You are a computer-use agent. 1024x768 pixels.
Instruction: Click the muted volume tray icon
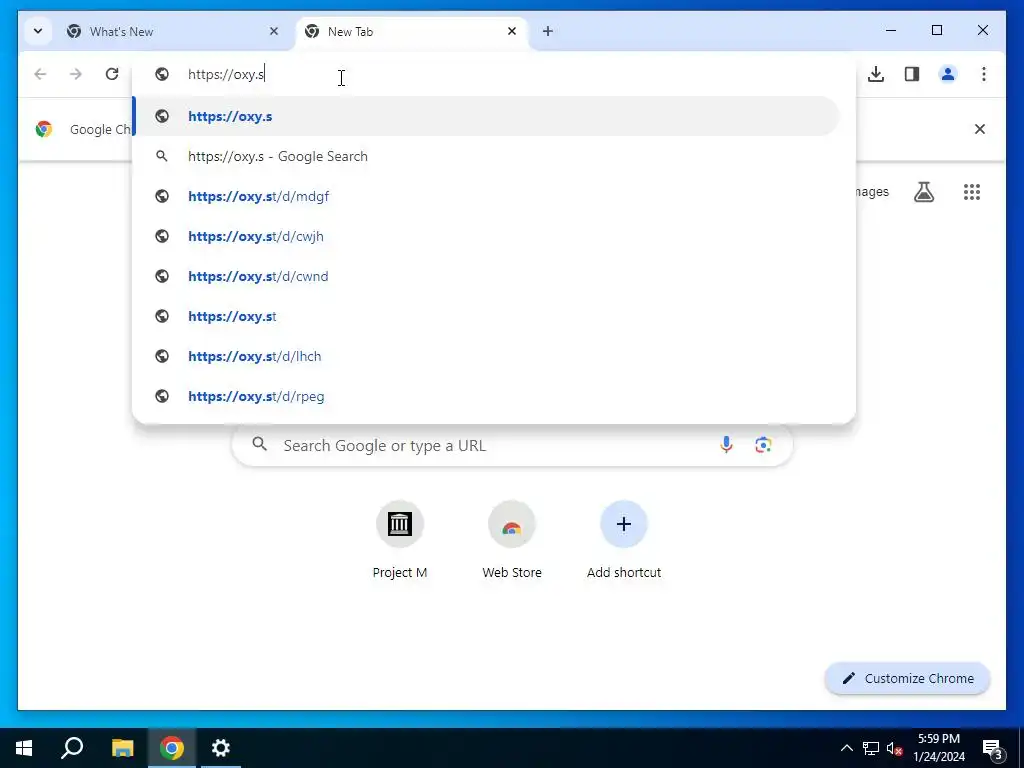(x=894, y=748)
